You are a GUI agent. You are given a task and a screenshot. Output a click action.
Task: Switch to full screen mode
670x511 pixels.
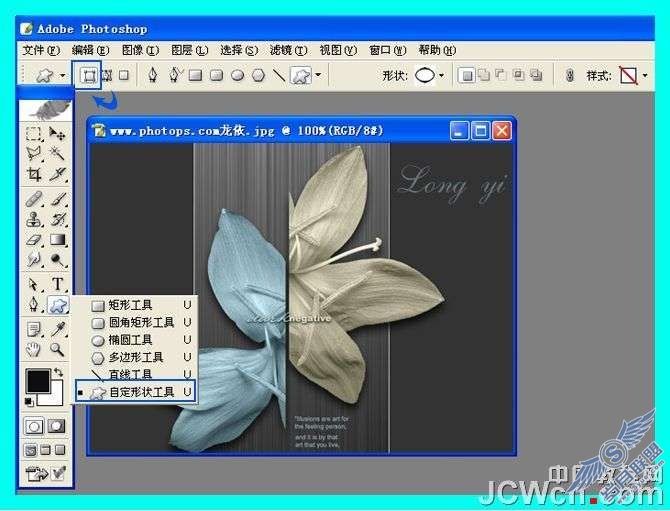[x=60, y=450]
